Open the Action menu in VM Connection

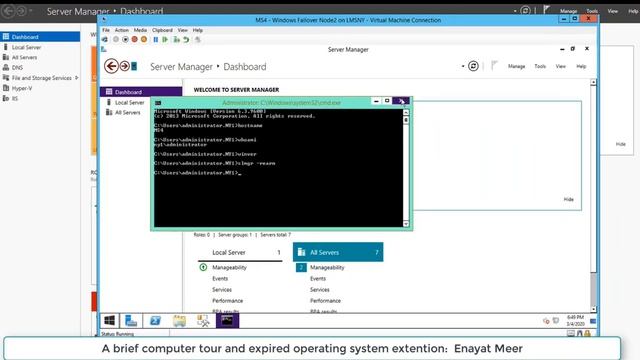[122, 30]
